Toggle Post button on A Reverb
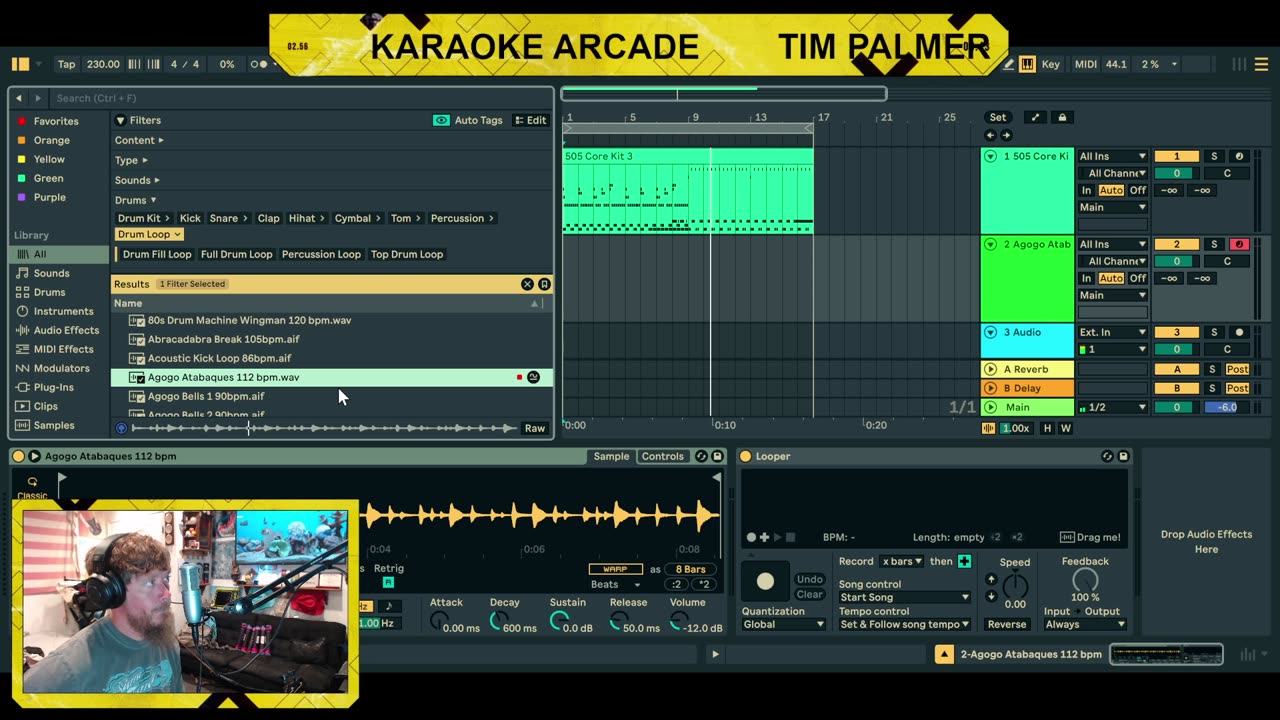 [x=1237, y=369]
